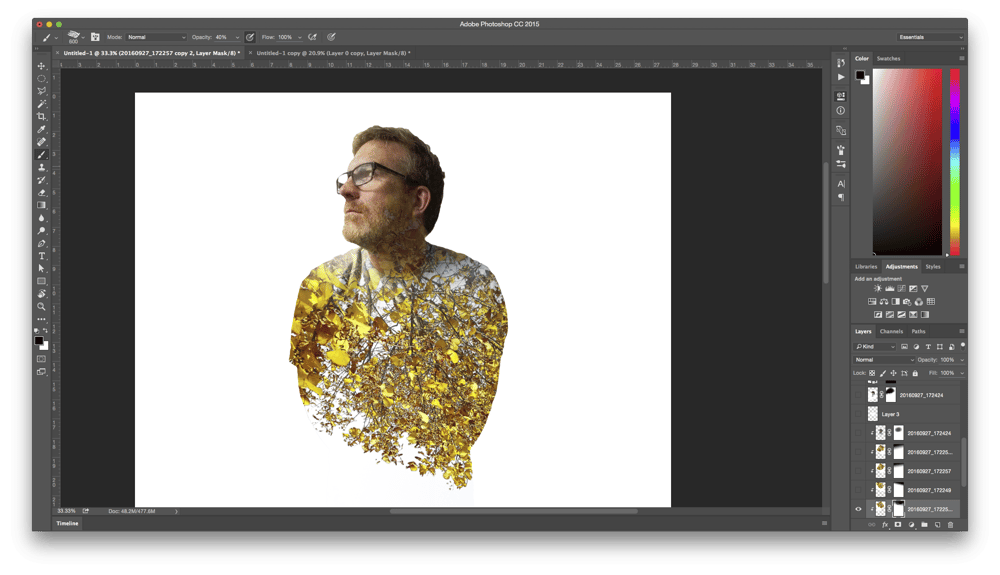Select the Gradient tool

[x=41, y=205]
